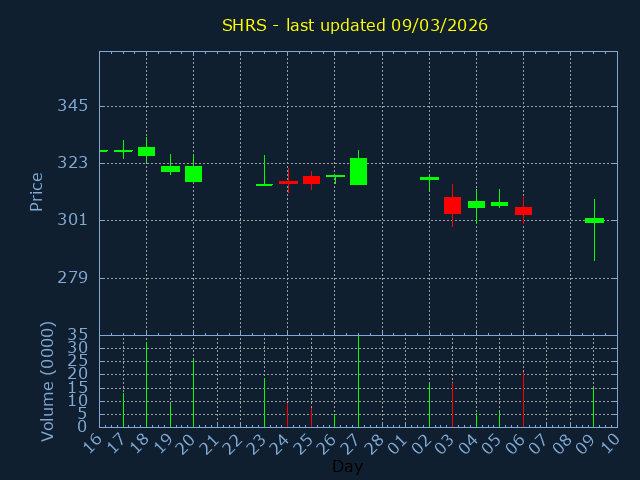Viewport: 640px width, 480px height.
Task: Click day label 21 on the x-axis
Action: coord(210,444)
